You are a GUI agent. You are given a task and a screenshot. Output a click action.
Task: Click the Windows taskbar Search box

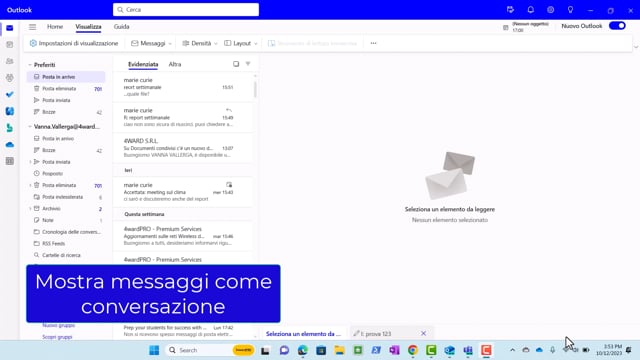point(210,350)
